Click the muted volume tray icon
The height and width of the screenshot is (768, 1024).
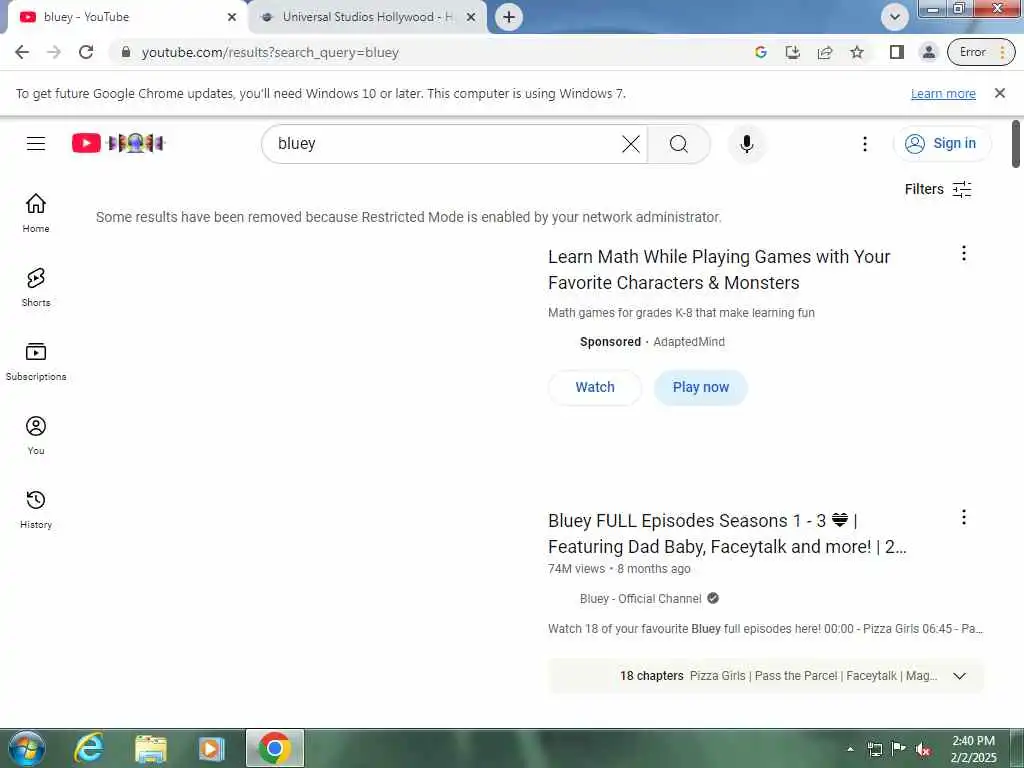[923, 749]
